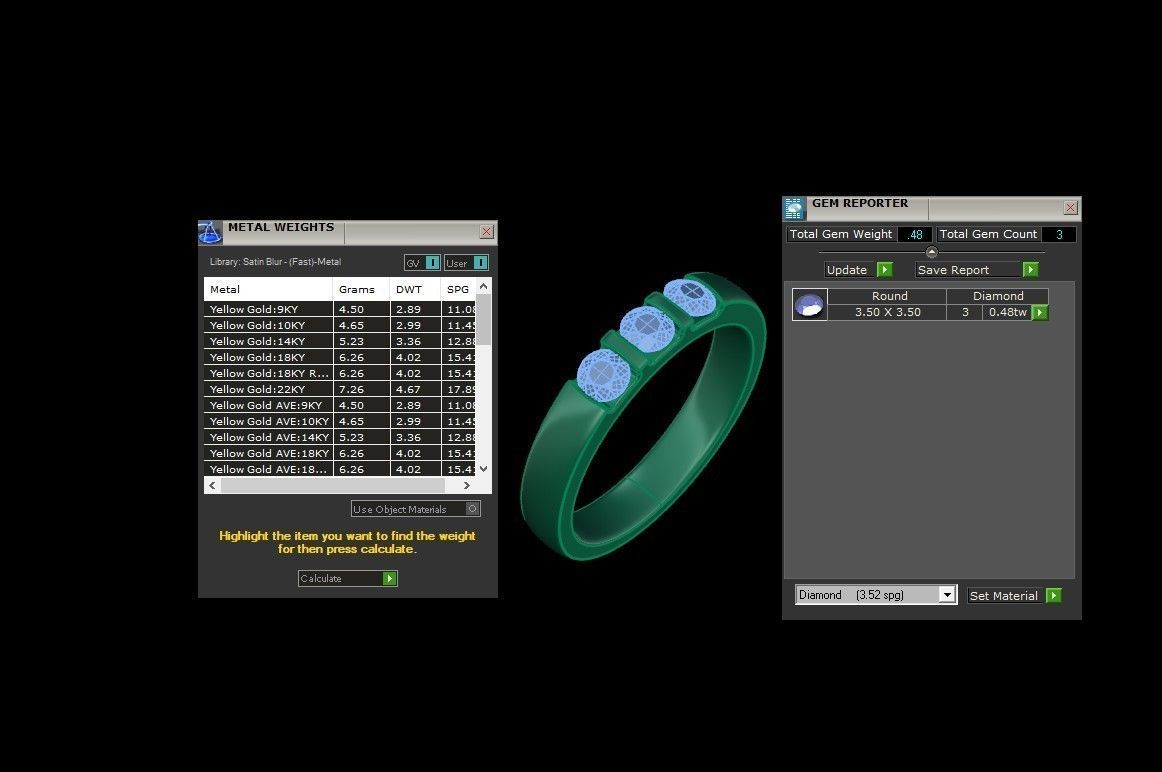The width and height of the screenshot is (1162, 772).
Task: Toggle the GV library switch
Action: 433,262
